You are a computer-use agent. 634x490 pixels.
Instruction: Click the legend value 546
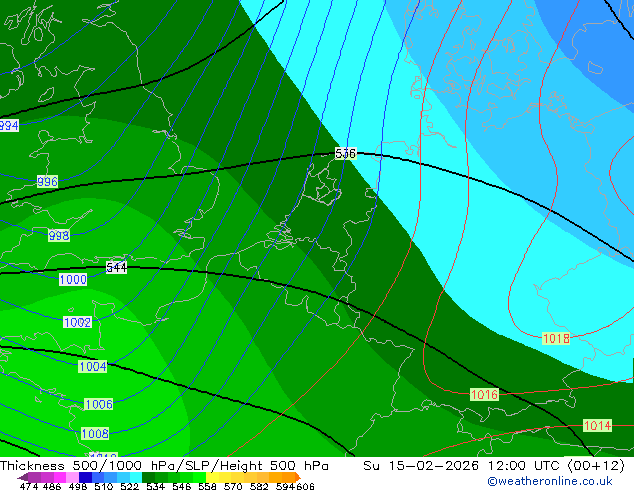point(181,486)
